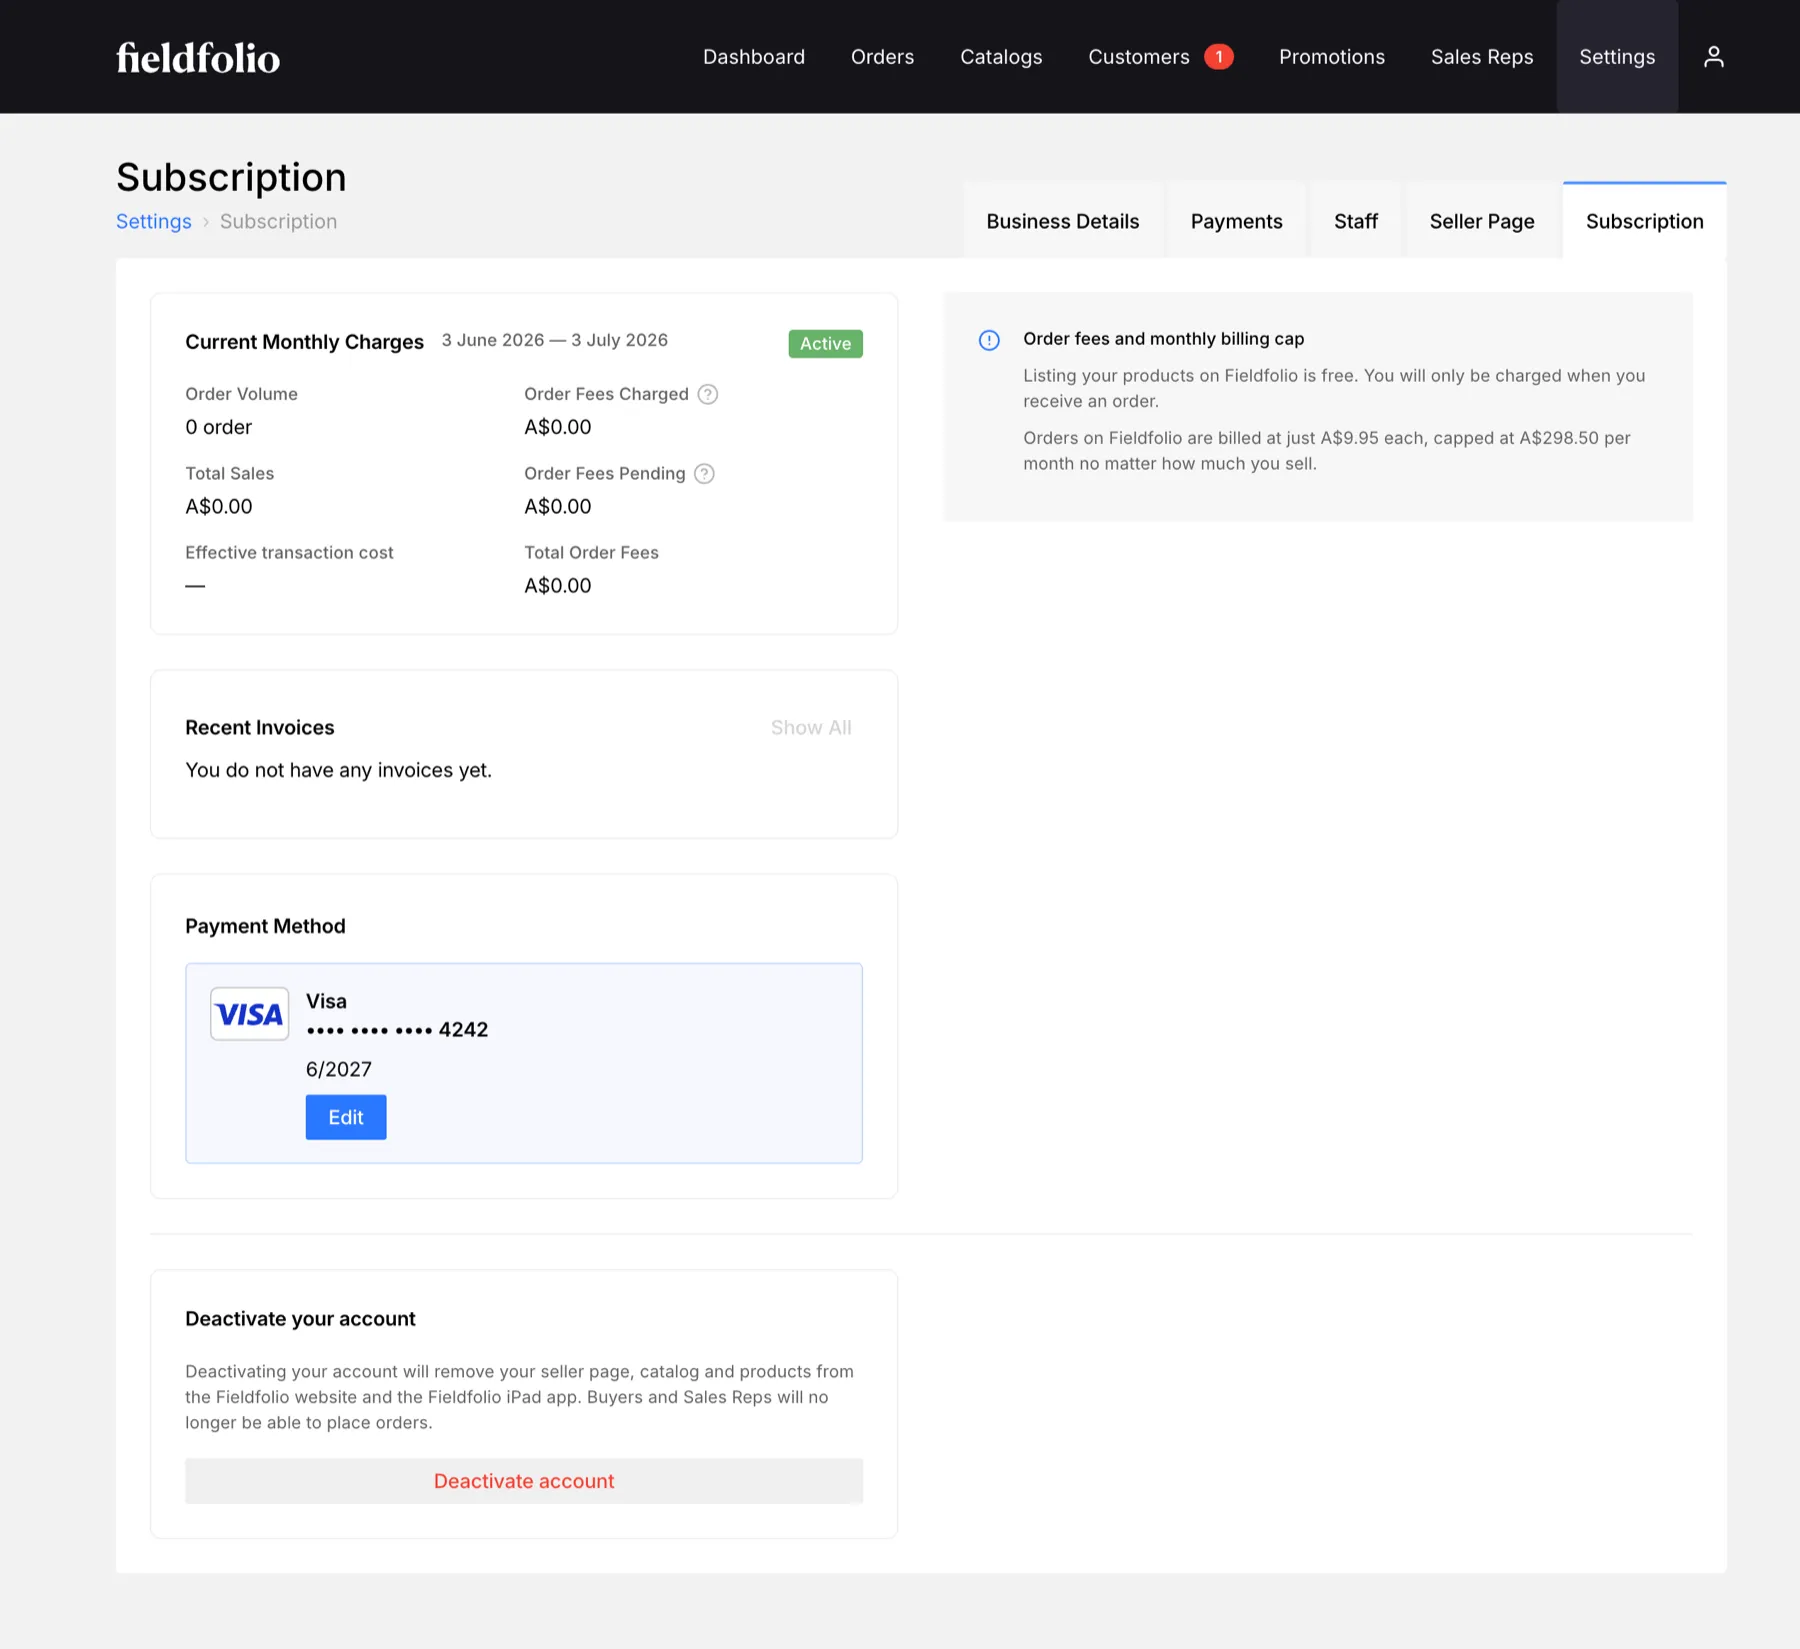Viewport: 1800px width, 1649px height.
Task: Click Show All invoices link
Action: pyautogui.click(x=811, y=728)
